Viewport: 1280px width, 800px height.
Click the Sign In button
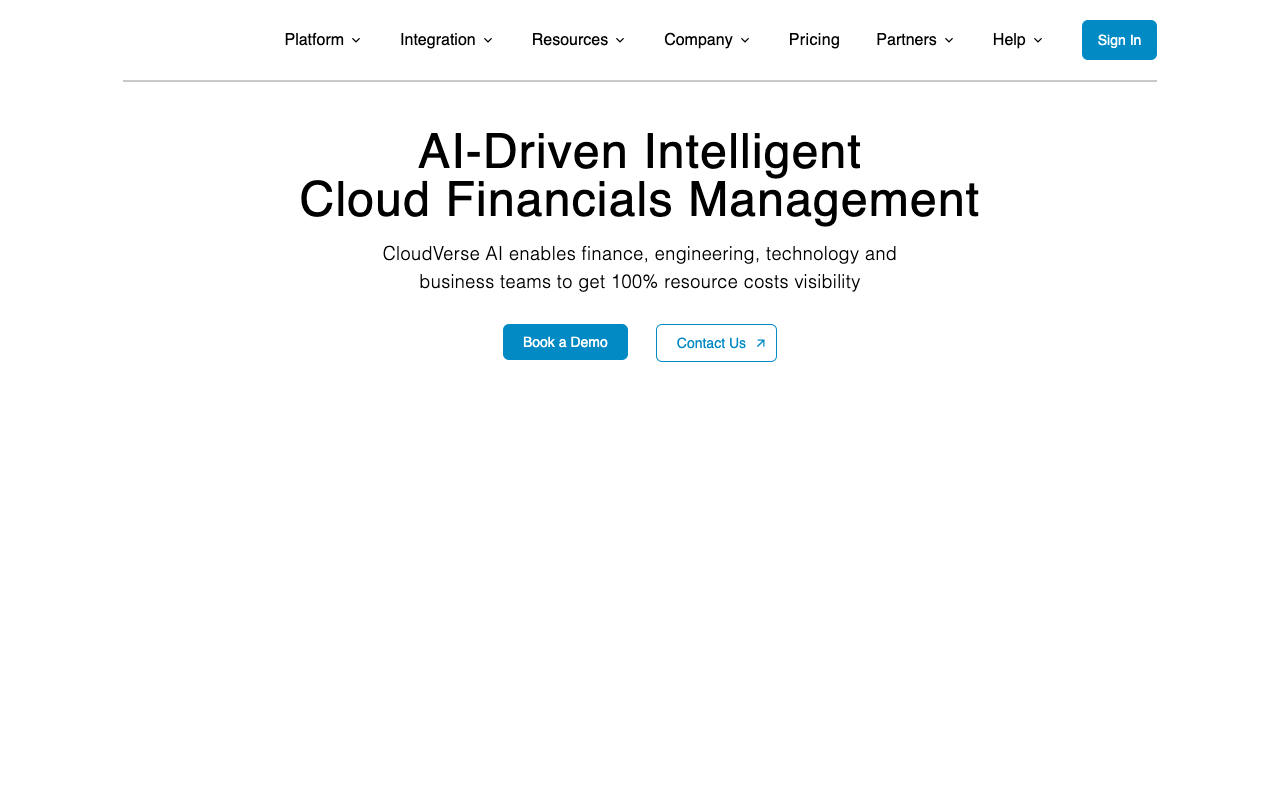(x=1119, y=40)
